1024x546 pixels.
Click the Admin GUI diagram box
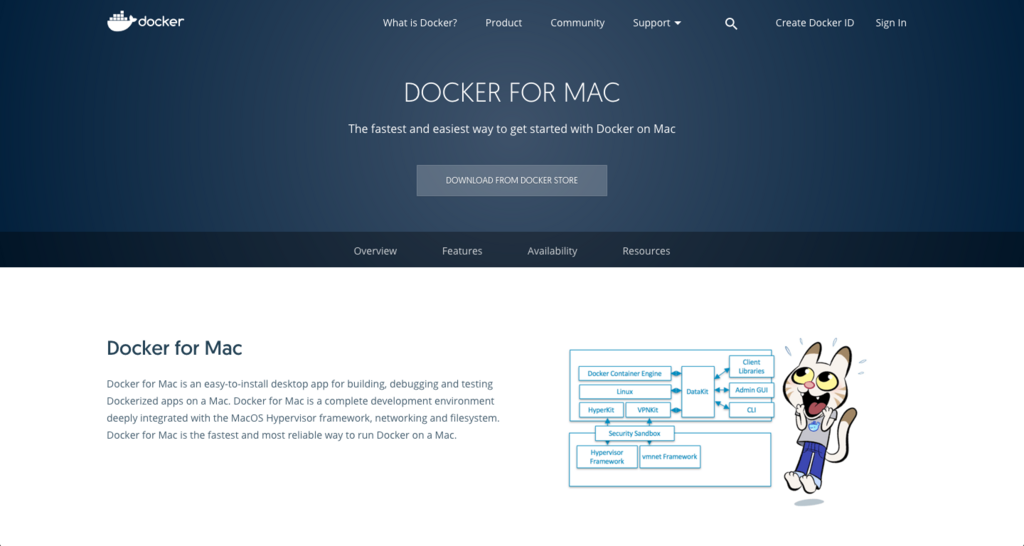click(x=751, y=390)
